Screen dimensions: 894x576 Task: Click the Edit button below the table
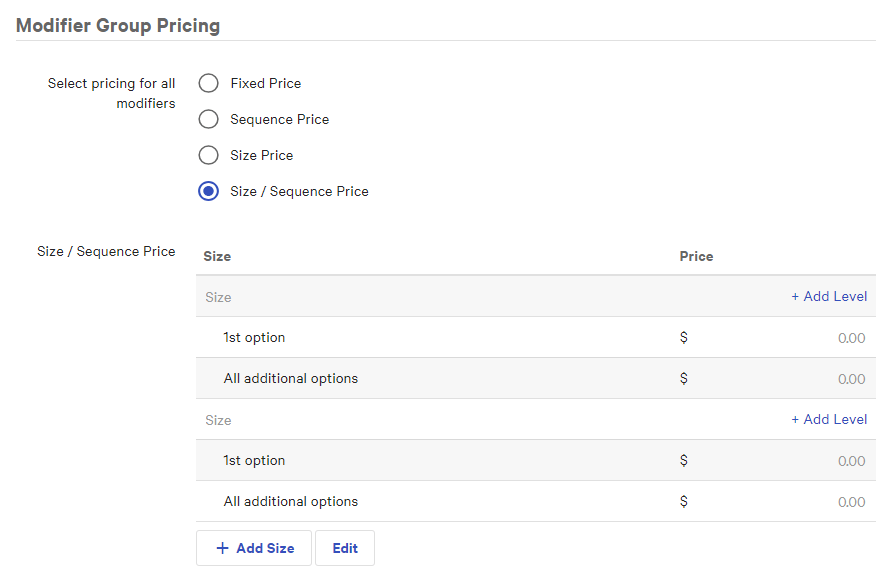[x=344, y=547]
